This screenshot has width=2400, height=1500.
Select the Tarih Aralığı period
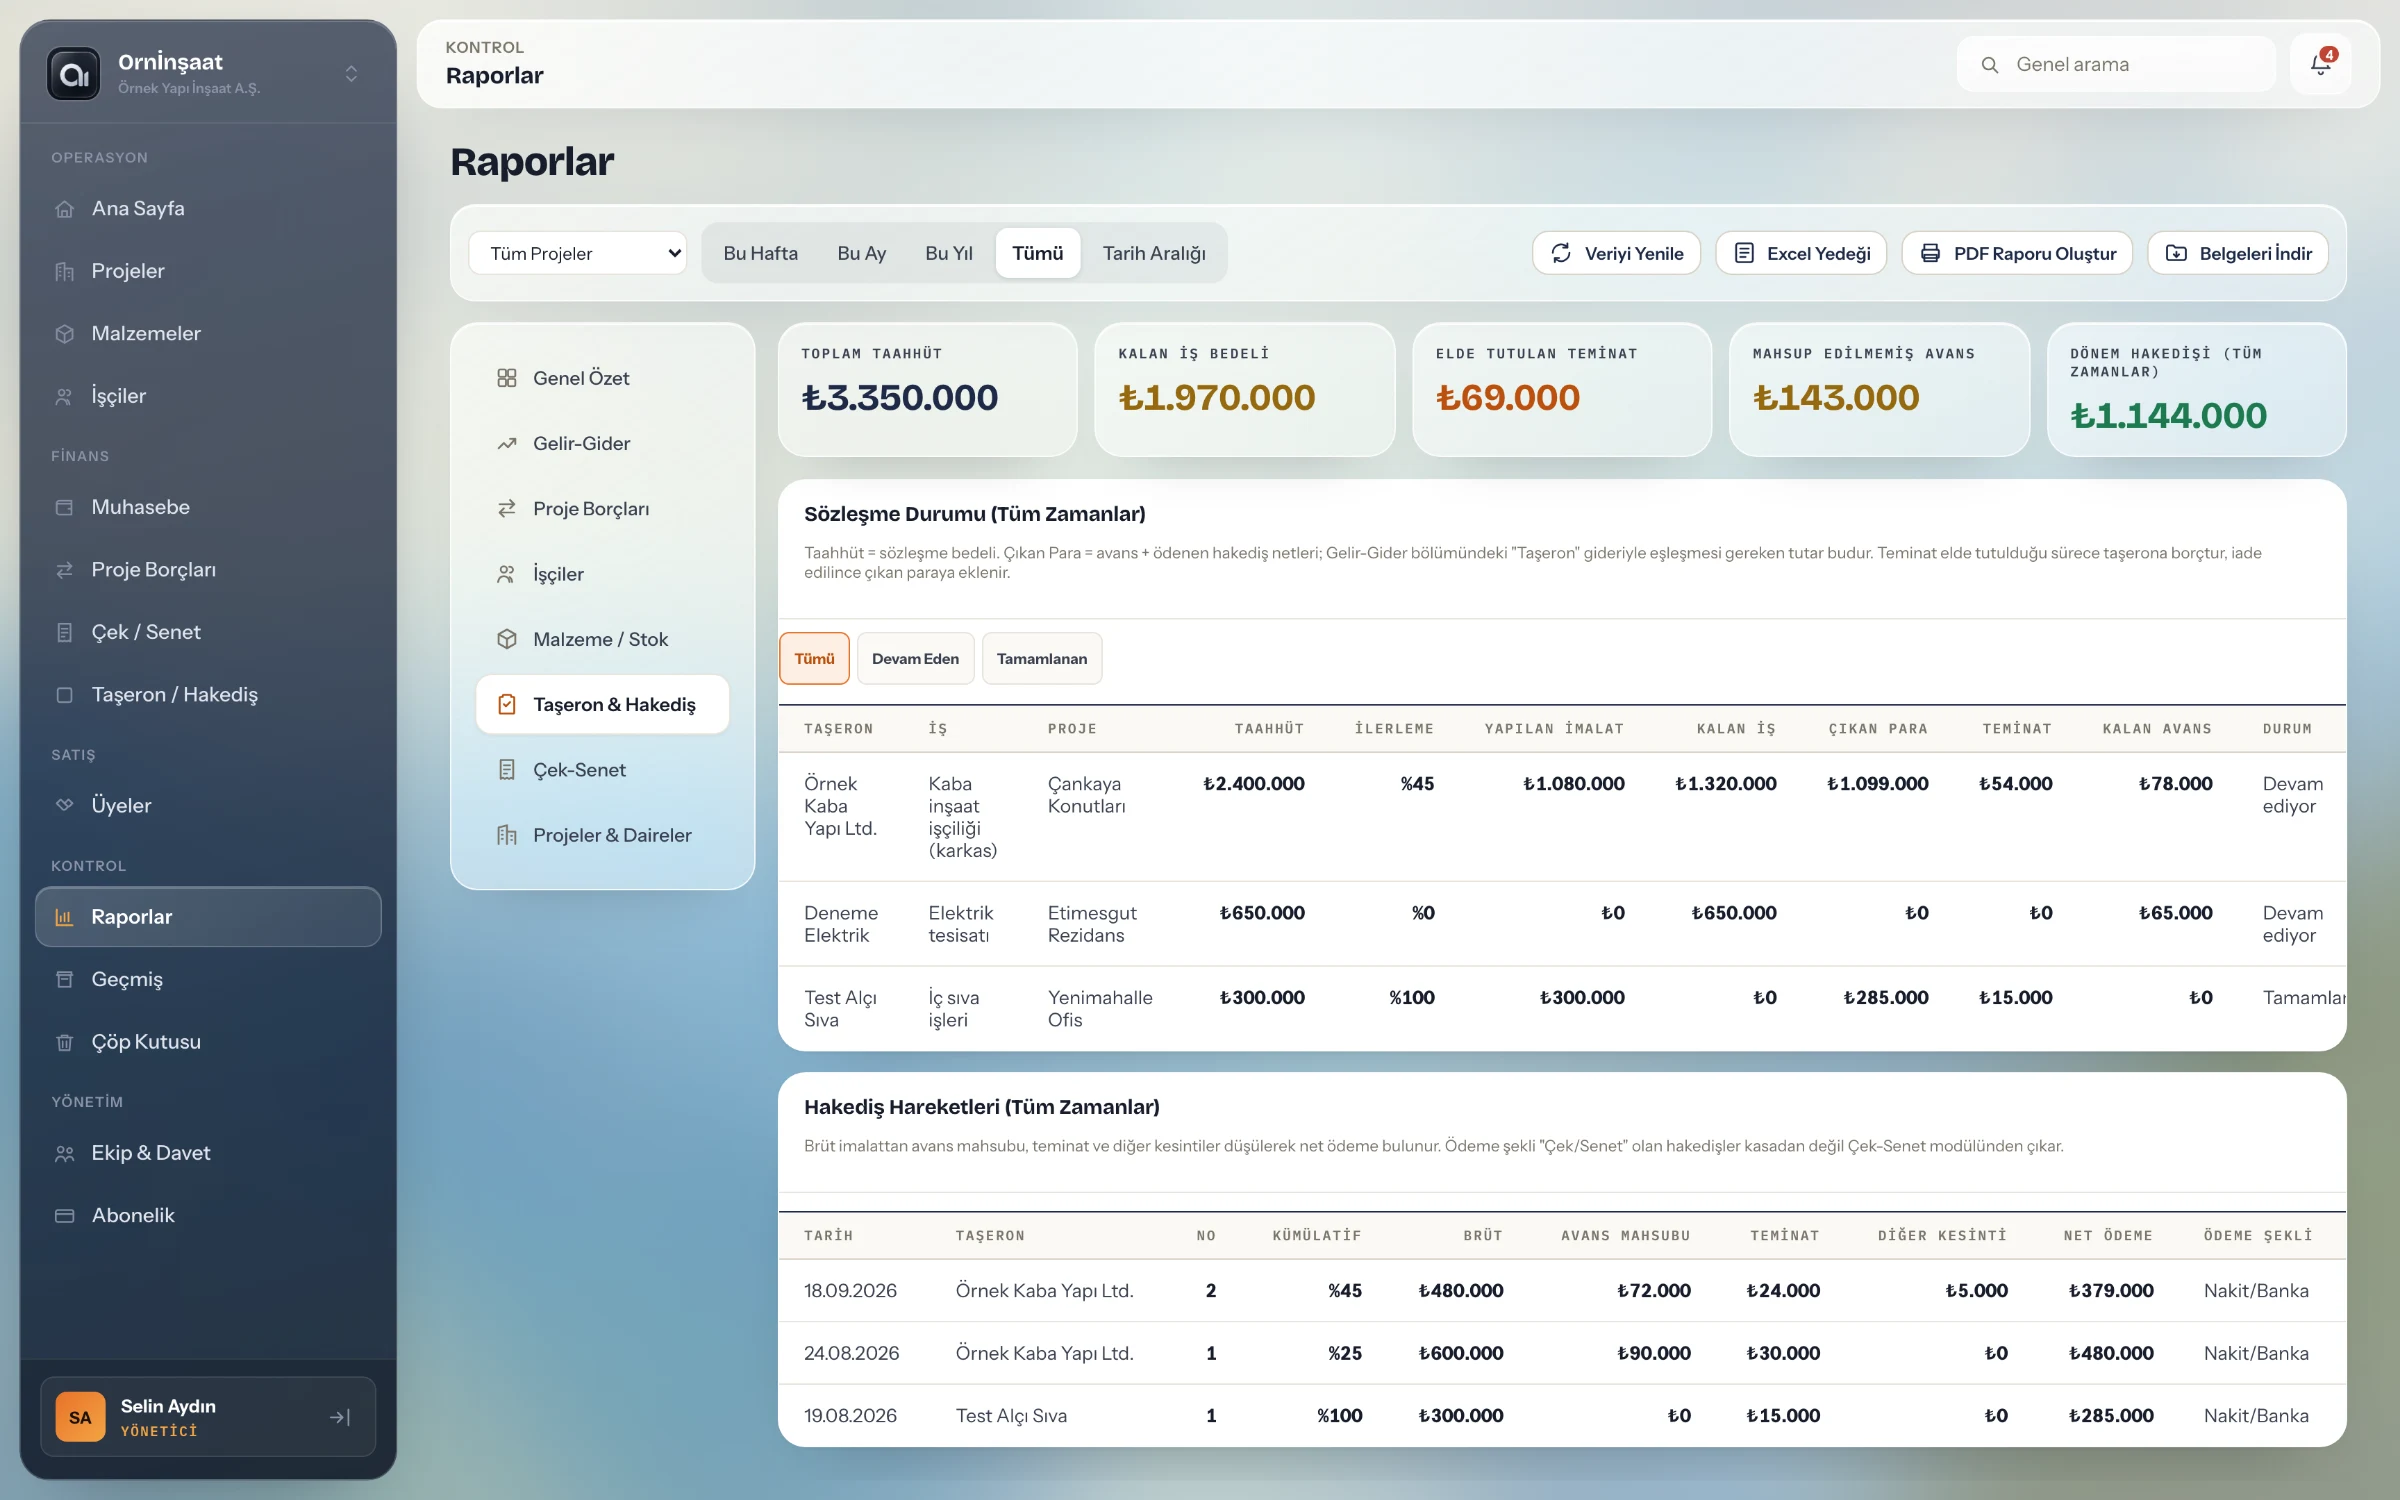coord(1154,253)
